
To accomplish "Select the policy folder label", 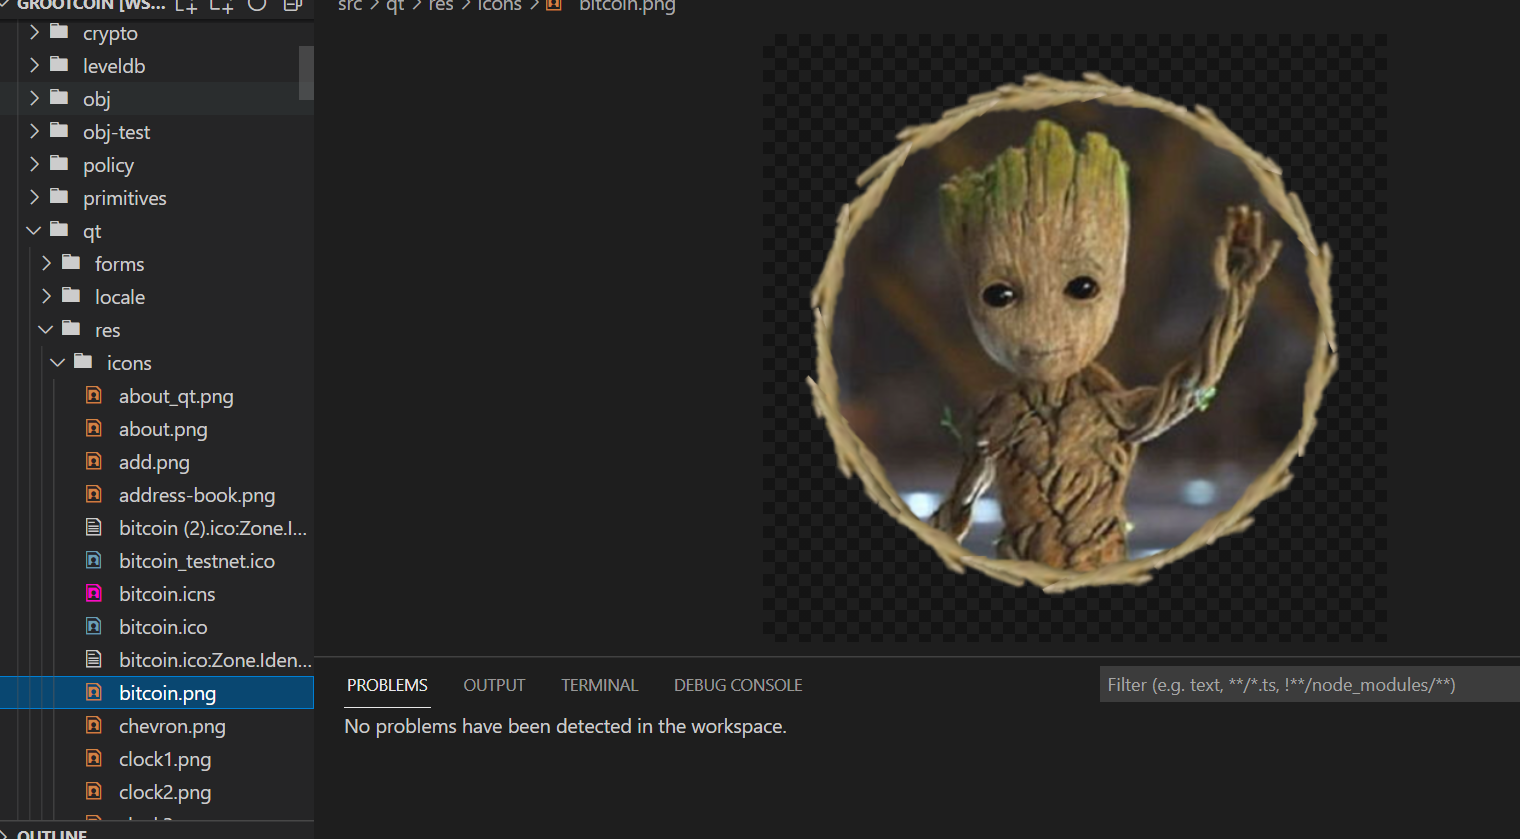I will pos(108,165).
